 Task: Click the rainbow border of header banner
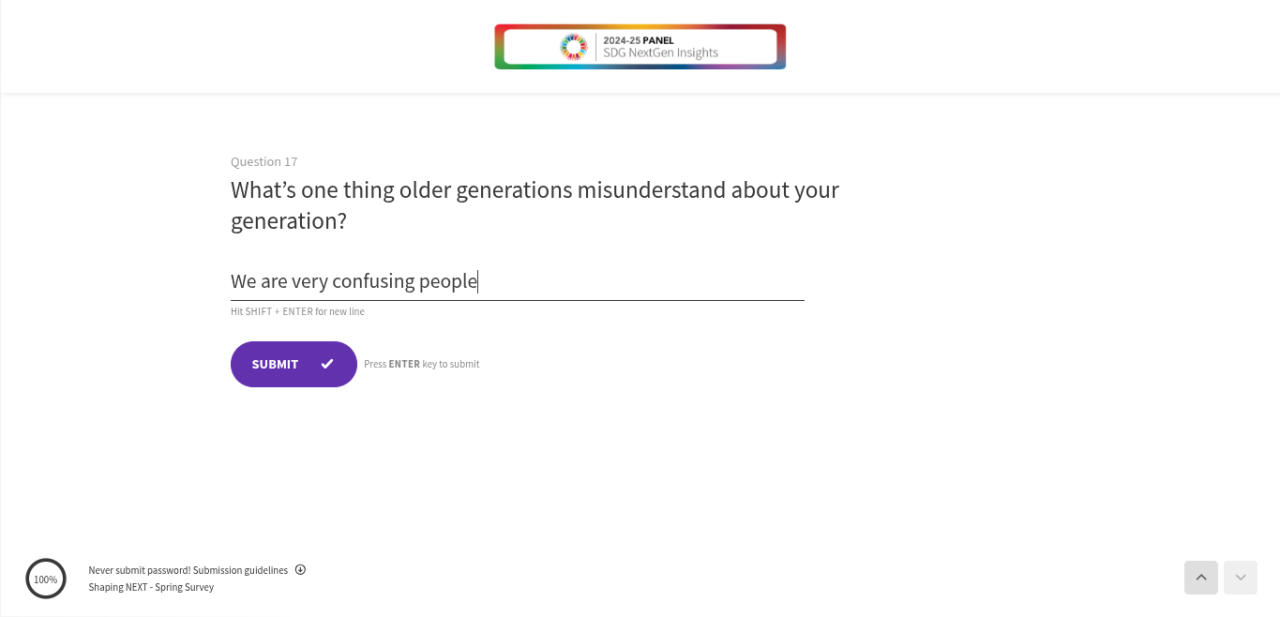(x=640, y=28)
